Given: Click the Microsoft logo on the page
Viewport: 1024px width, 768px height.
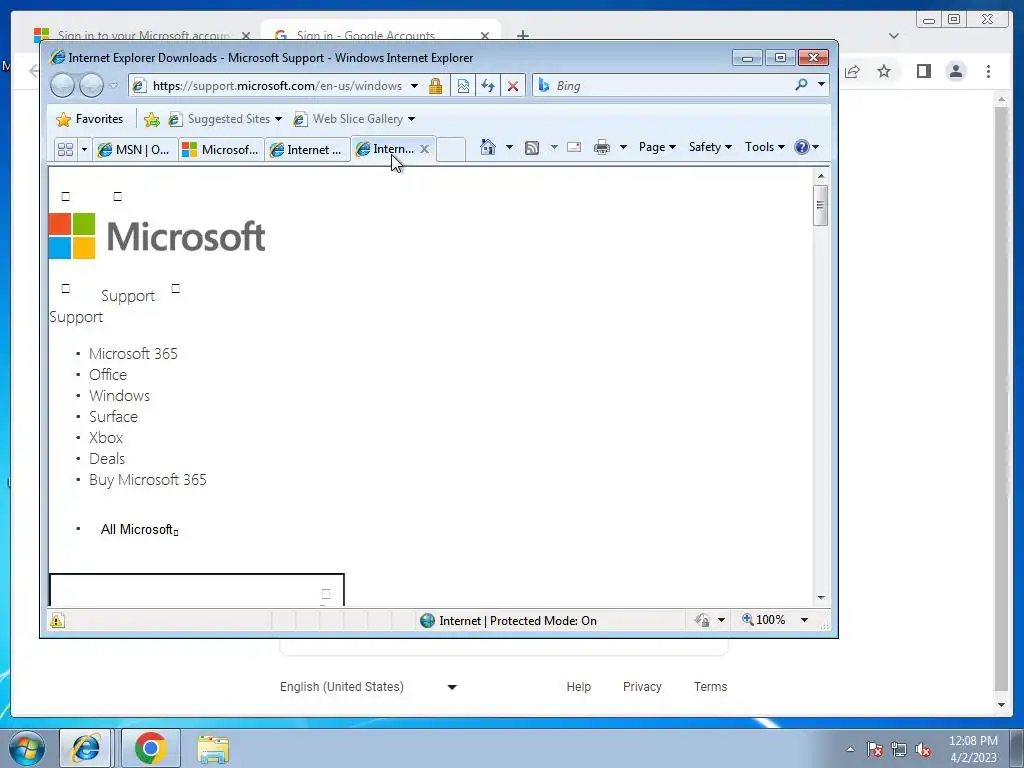Looking at the screenshot, I should click(x=157, y=236).
